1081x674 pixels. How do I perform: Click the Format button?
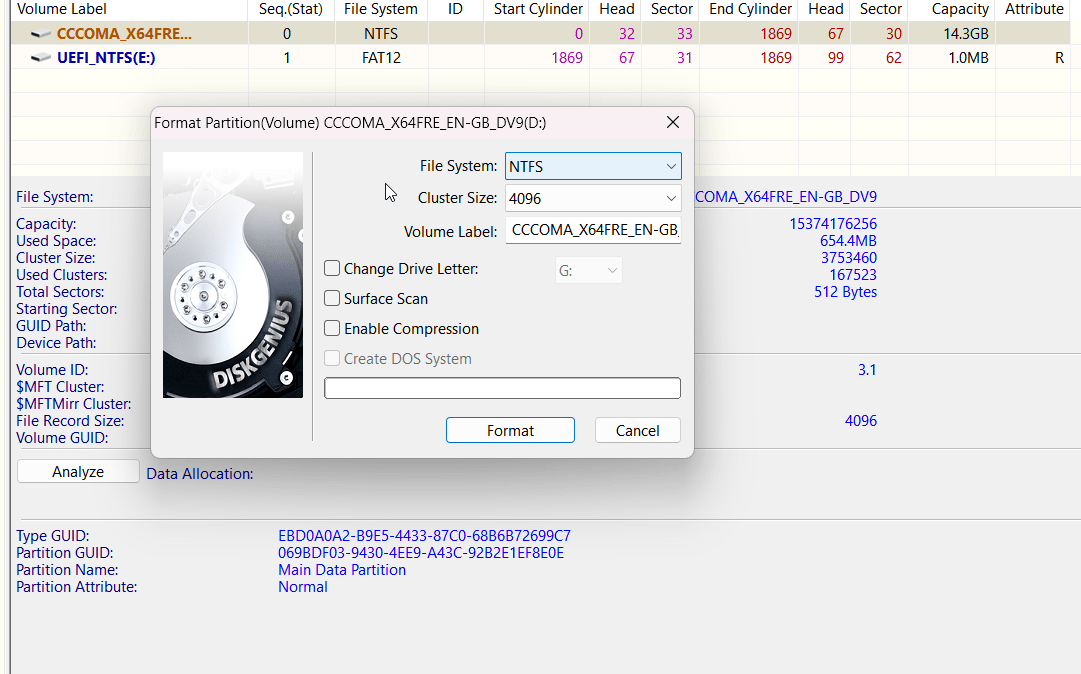pos(510,431)
